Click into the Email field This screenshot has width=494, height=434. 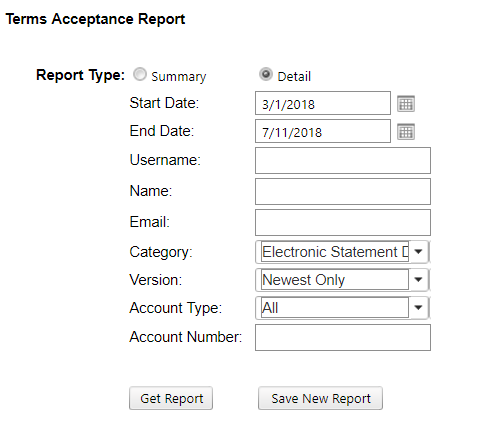pos(343,223)
